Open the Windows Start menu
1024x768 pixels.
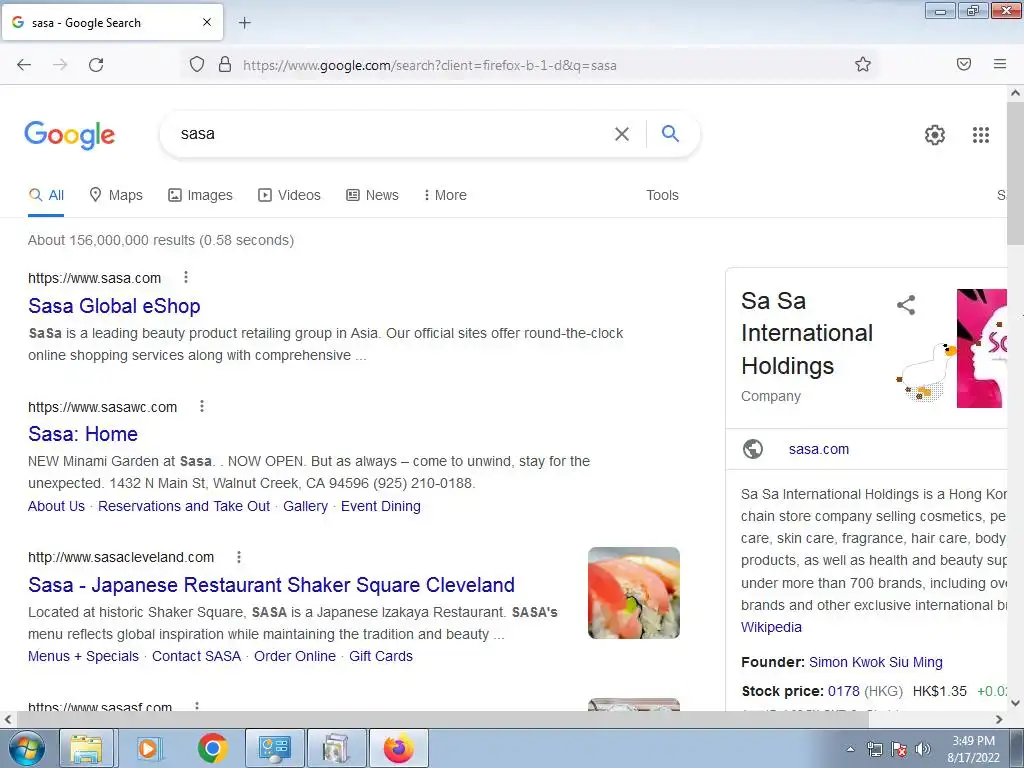coord(25,748)
